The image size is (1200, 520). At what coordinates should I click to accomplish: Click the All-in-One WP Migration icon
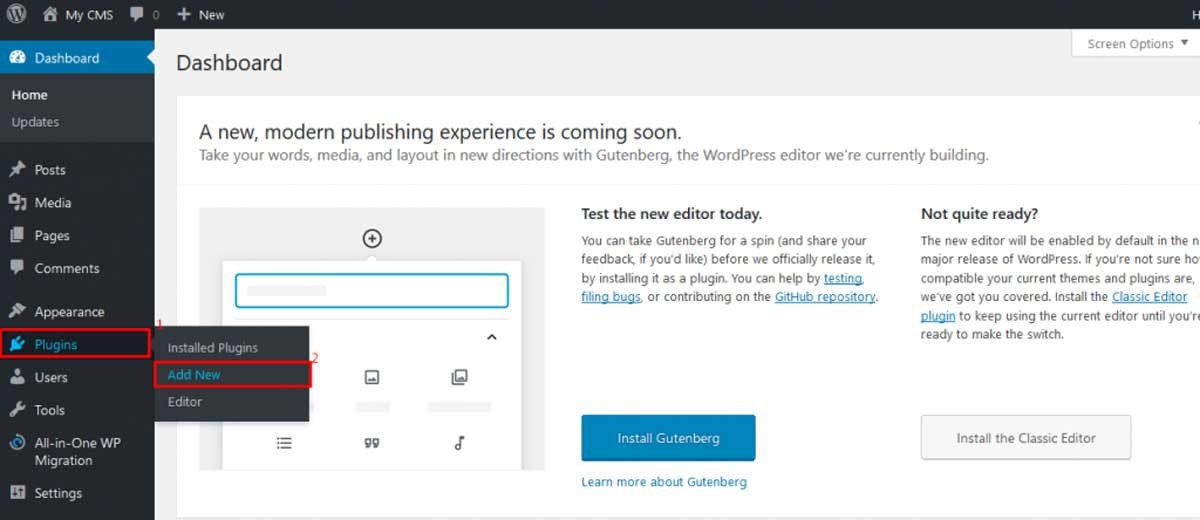(x=17, y=442)
